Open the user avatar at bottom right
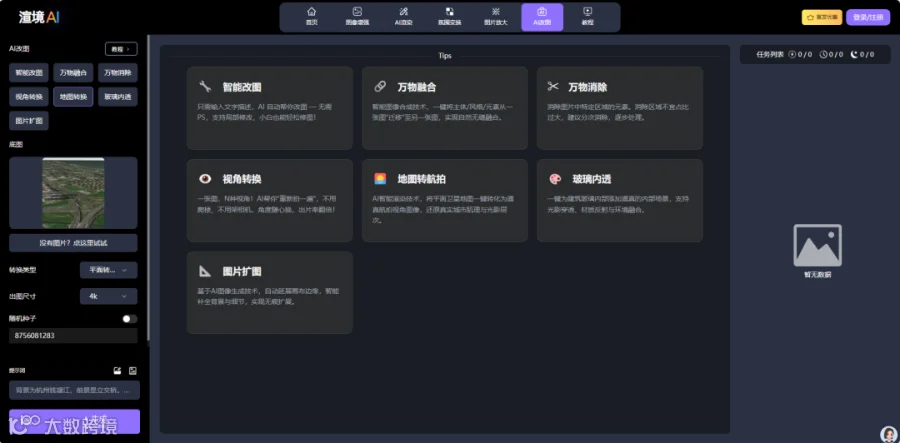Screen dimensions: 900x443 click(888, 434)
